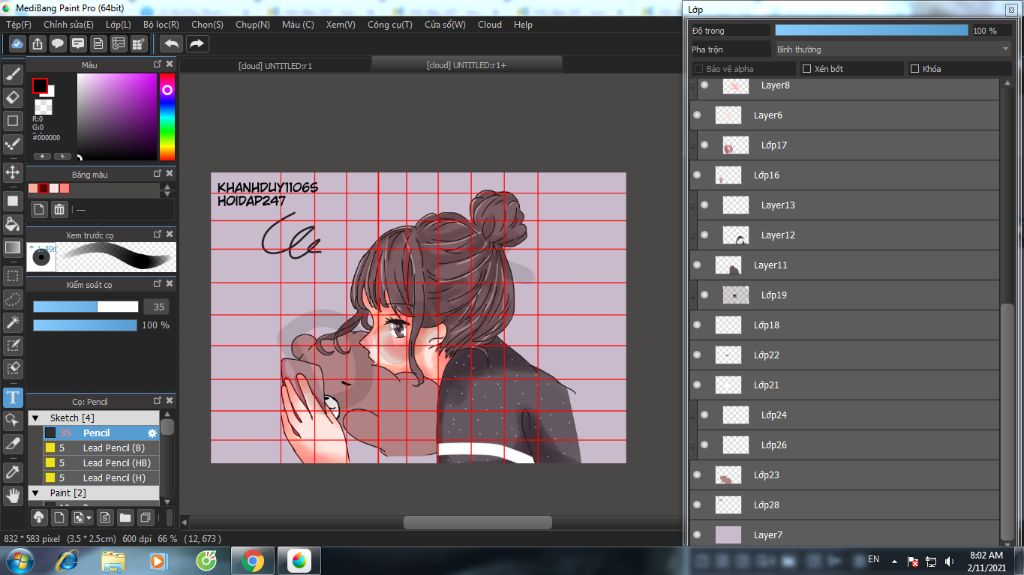
Task: Collapse the Paint [2] brush group
Action: pyautogui.click(x=36, y=493)
